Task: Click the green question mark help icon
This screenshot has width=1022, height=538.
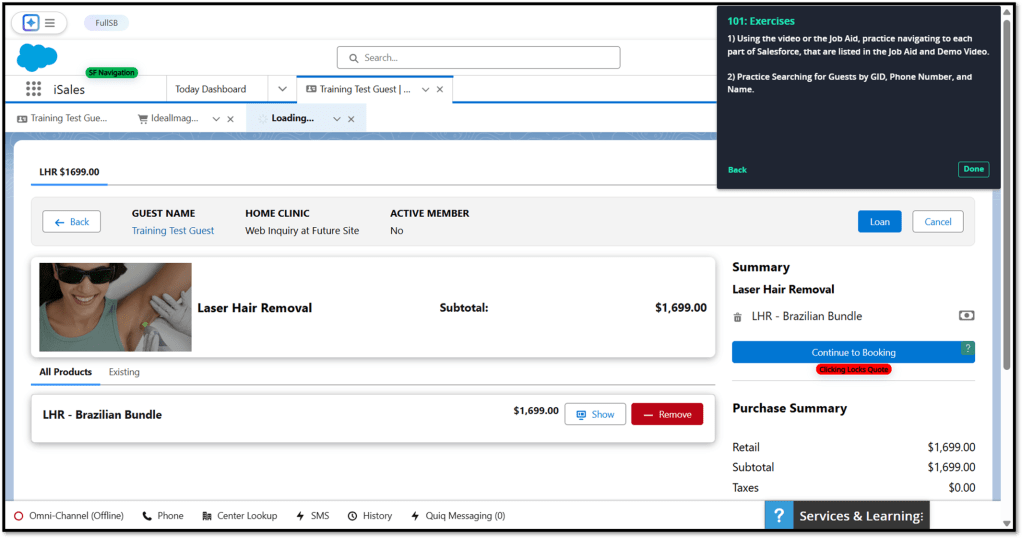Action: [x=967, y=348]
